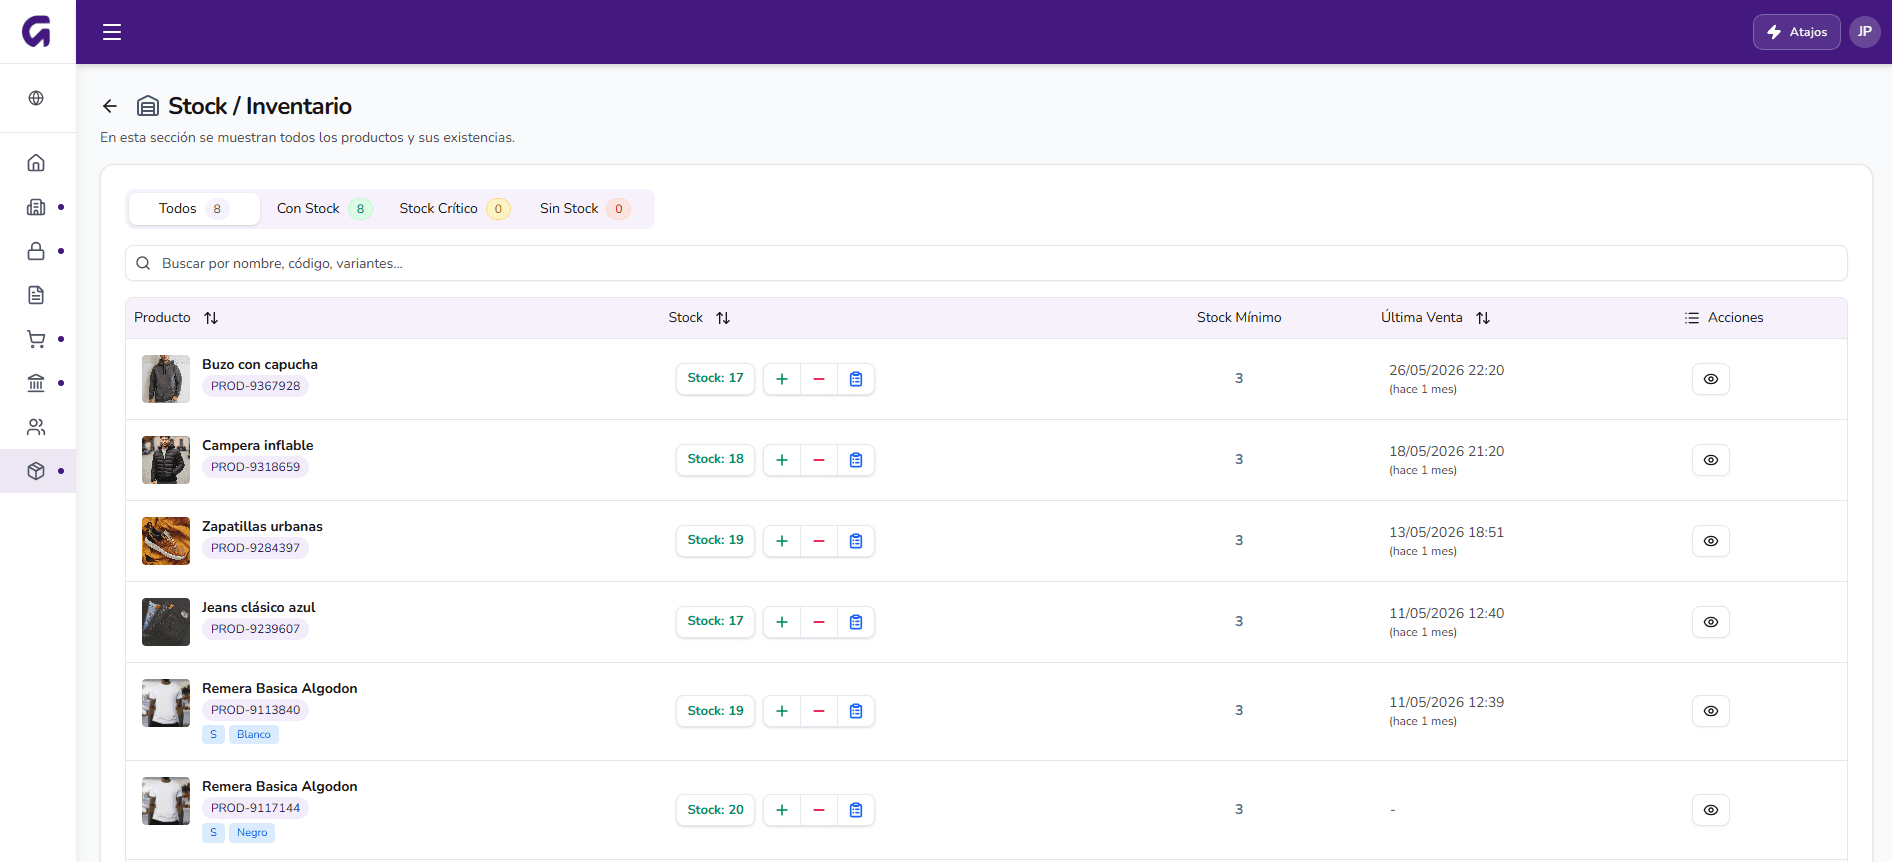This screenshot has height=862, width=1892.
Task: Show Jeans clásico azul details eye icon
Action: pyautogui.click(x=1711, y=622)
